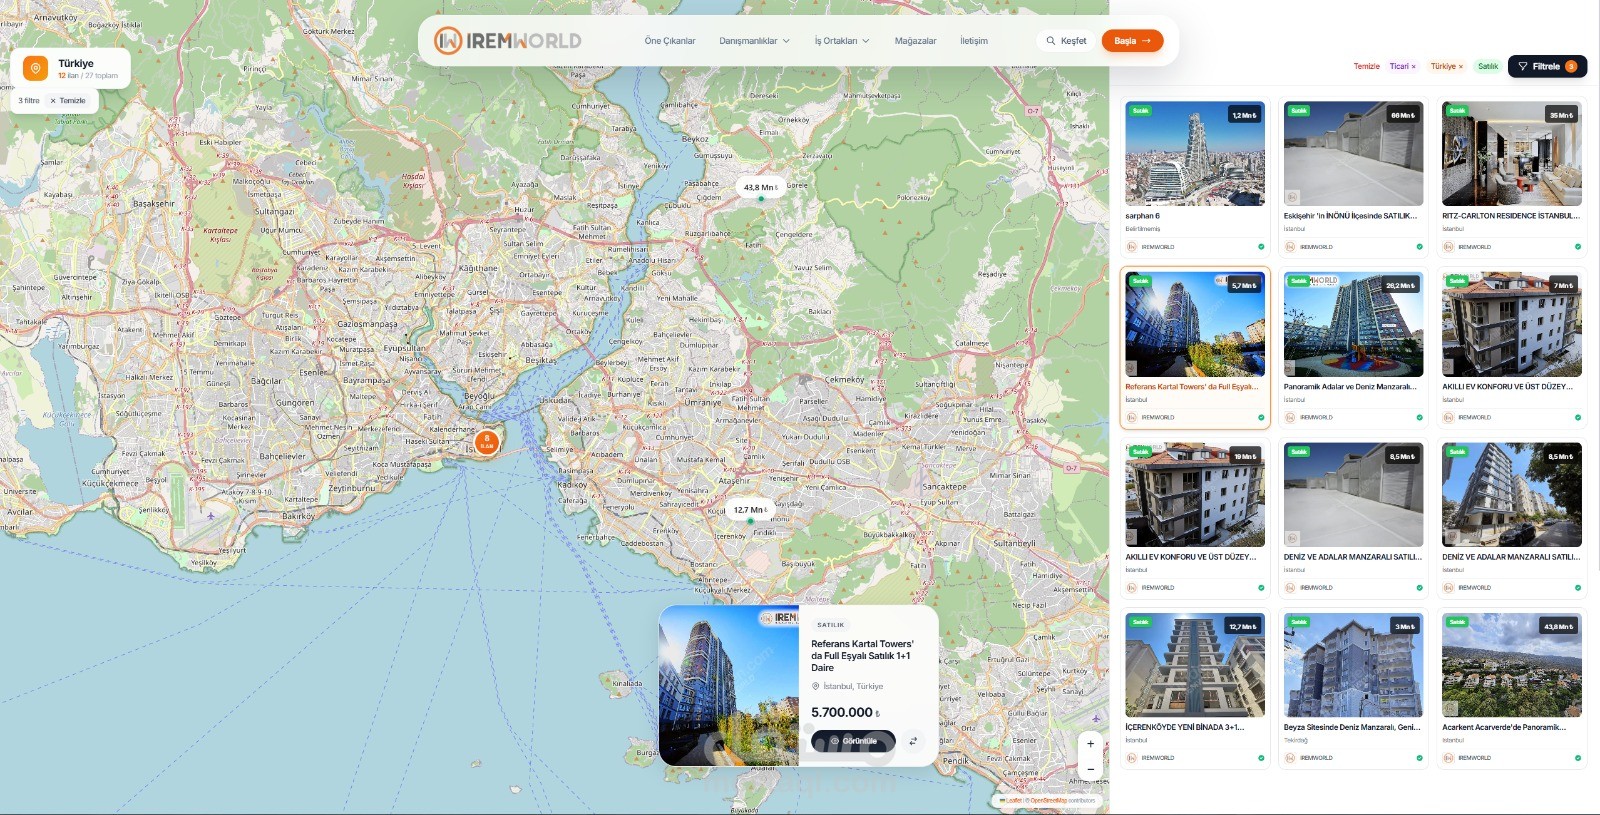Click the Satılık badge on the sarphan 6 image
This screenshot has width=1600, height=815.
(x=1140, y=111)
